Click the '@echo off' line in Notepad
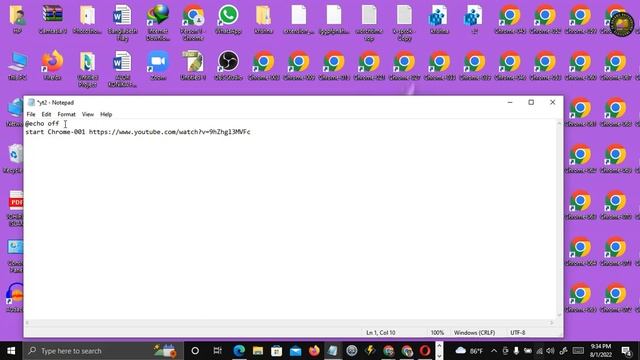This screenshot has width=640, height=360. coord(42,123)
